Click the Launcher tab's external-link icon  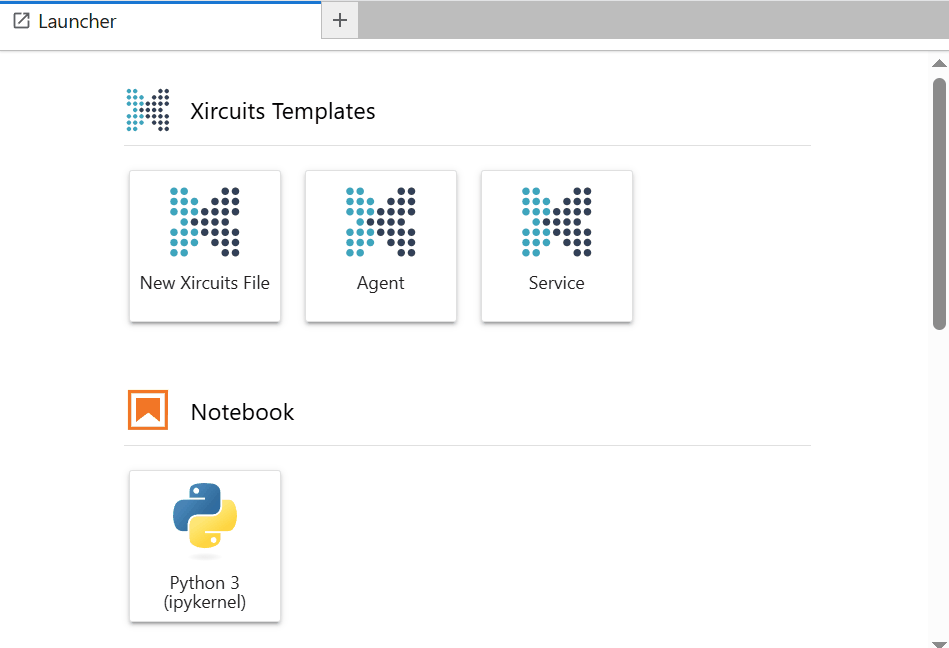pyautogui.click(x=22, y=21)
